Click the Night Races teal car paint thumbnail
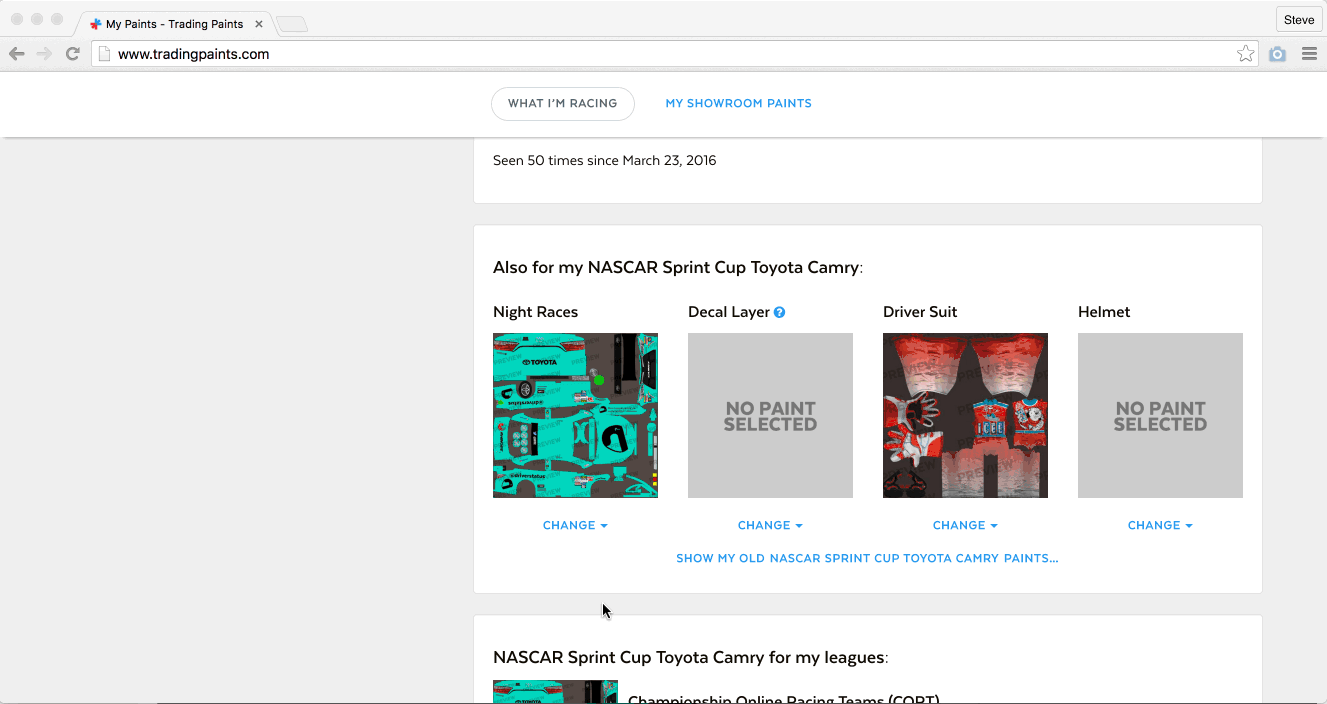 tap(575, 415)
